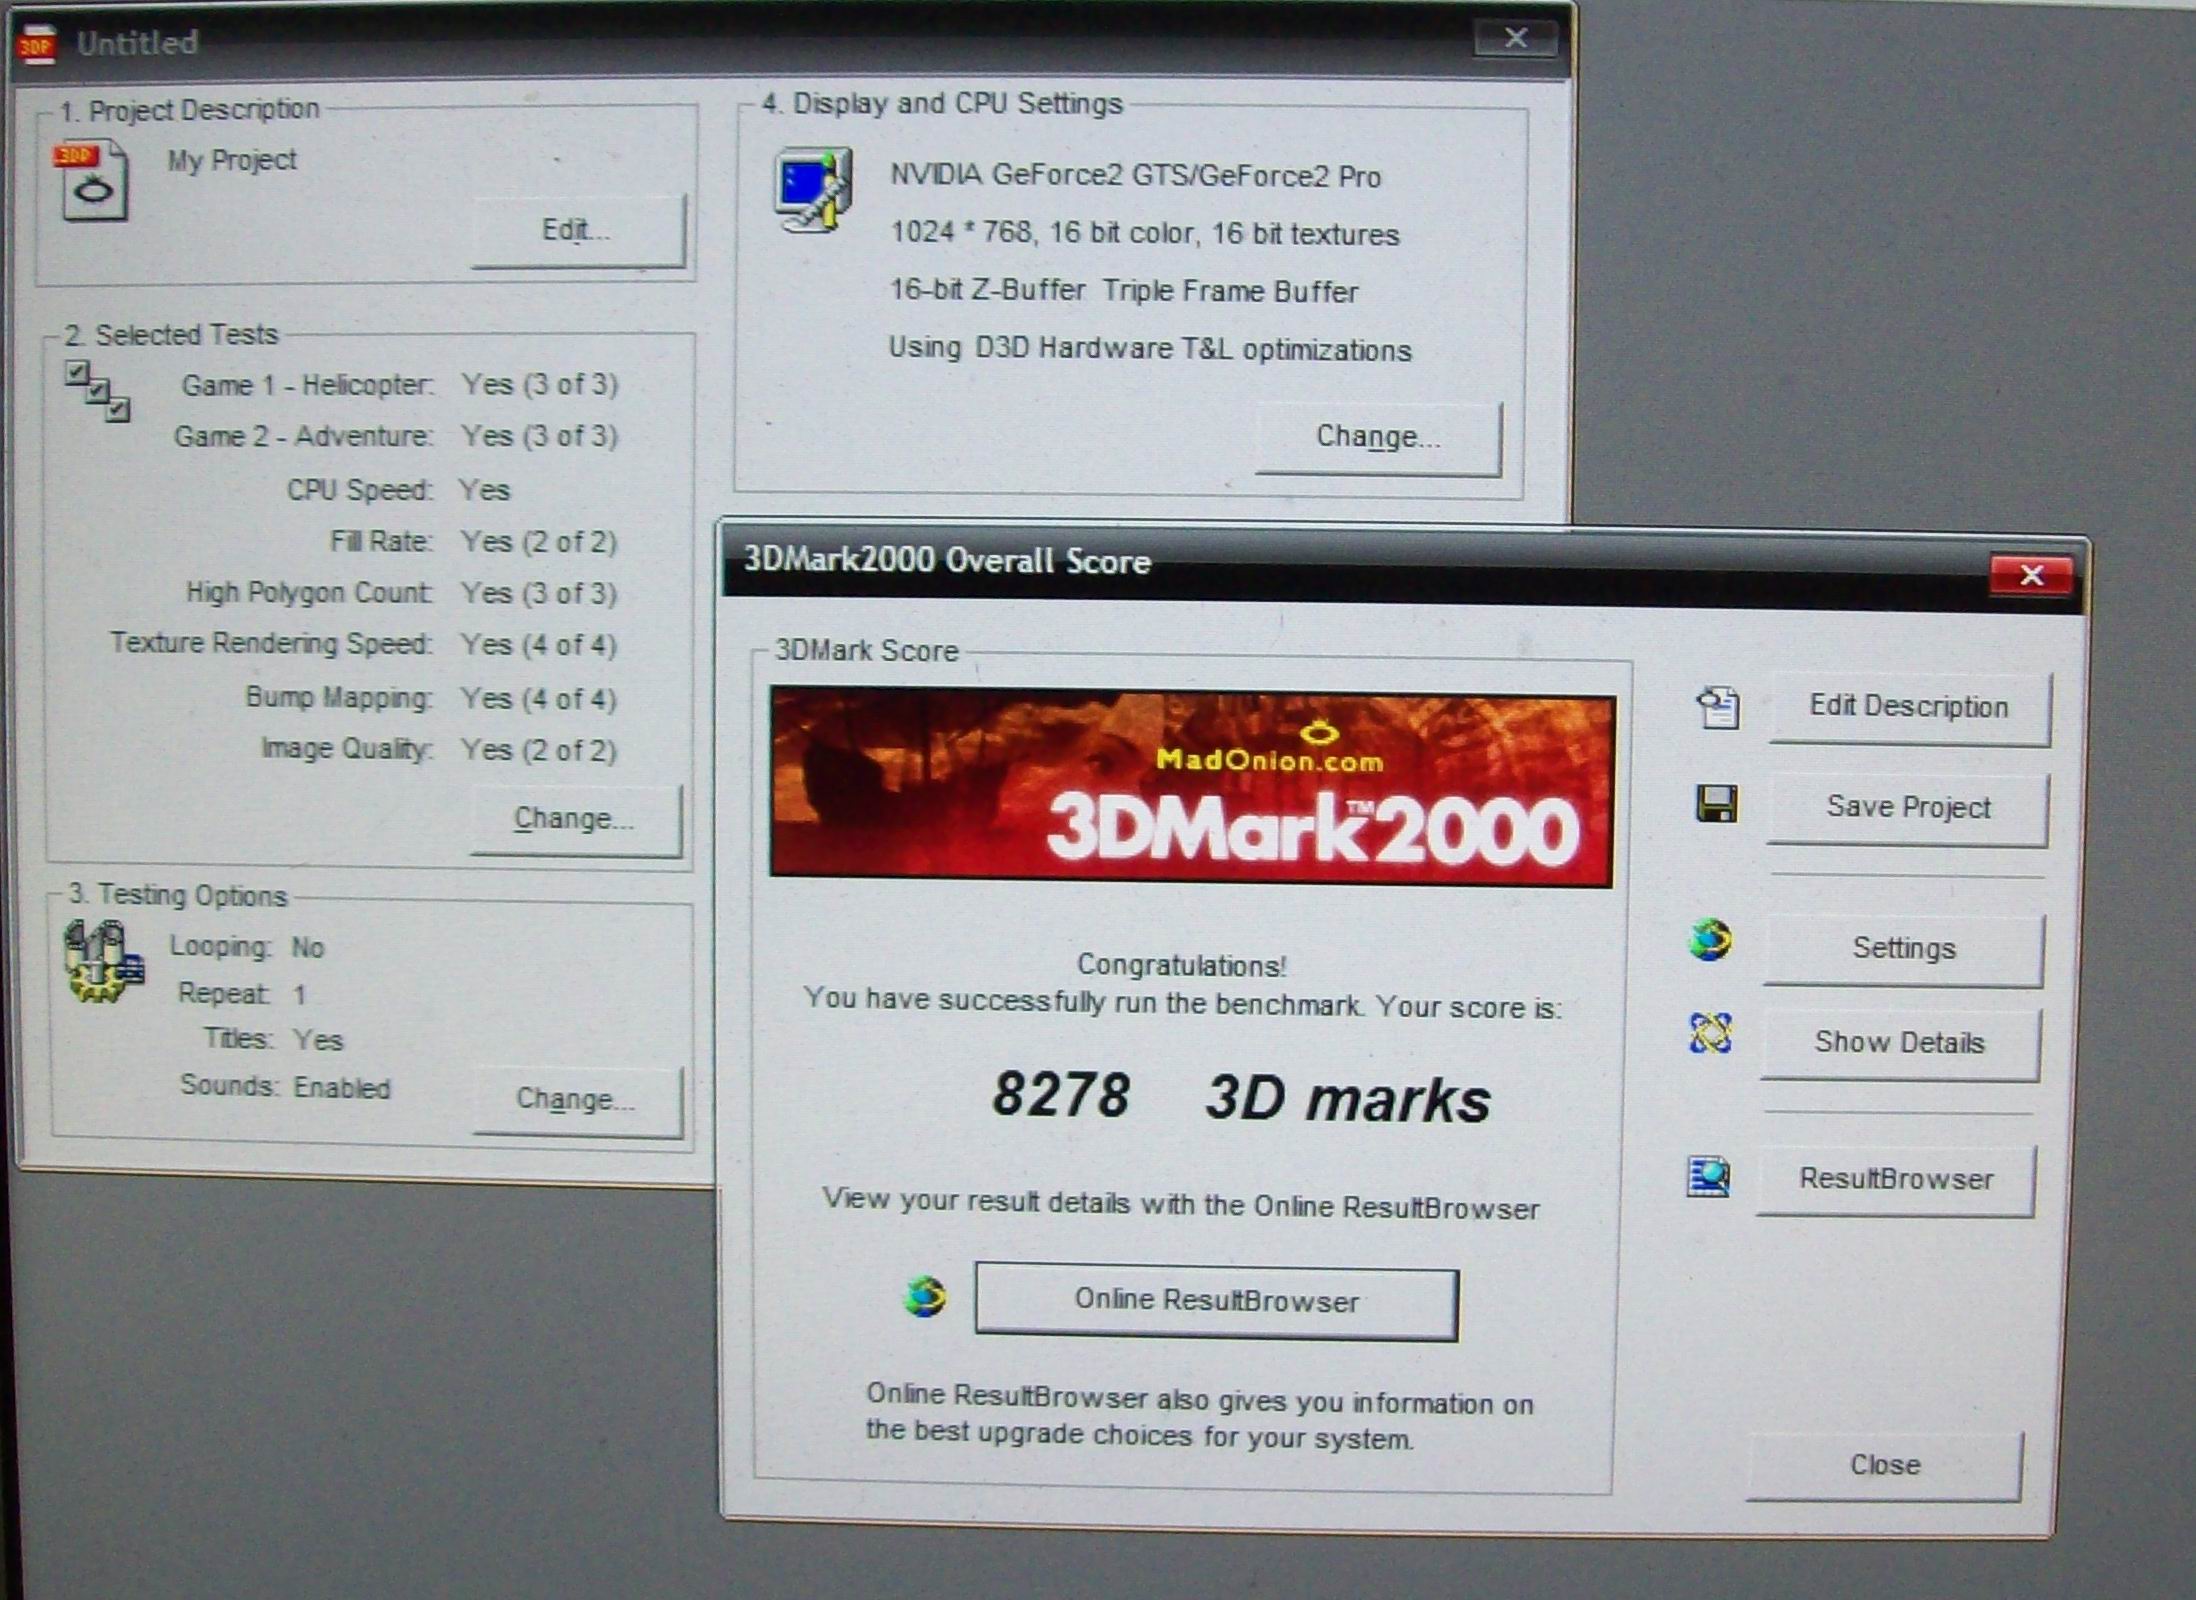Click the "Texture Rendering Speed" test row
The width and height of the screenshot is (2196, 1600).
(363, 644)
